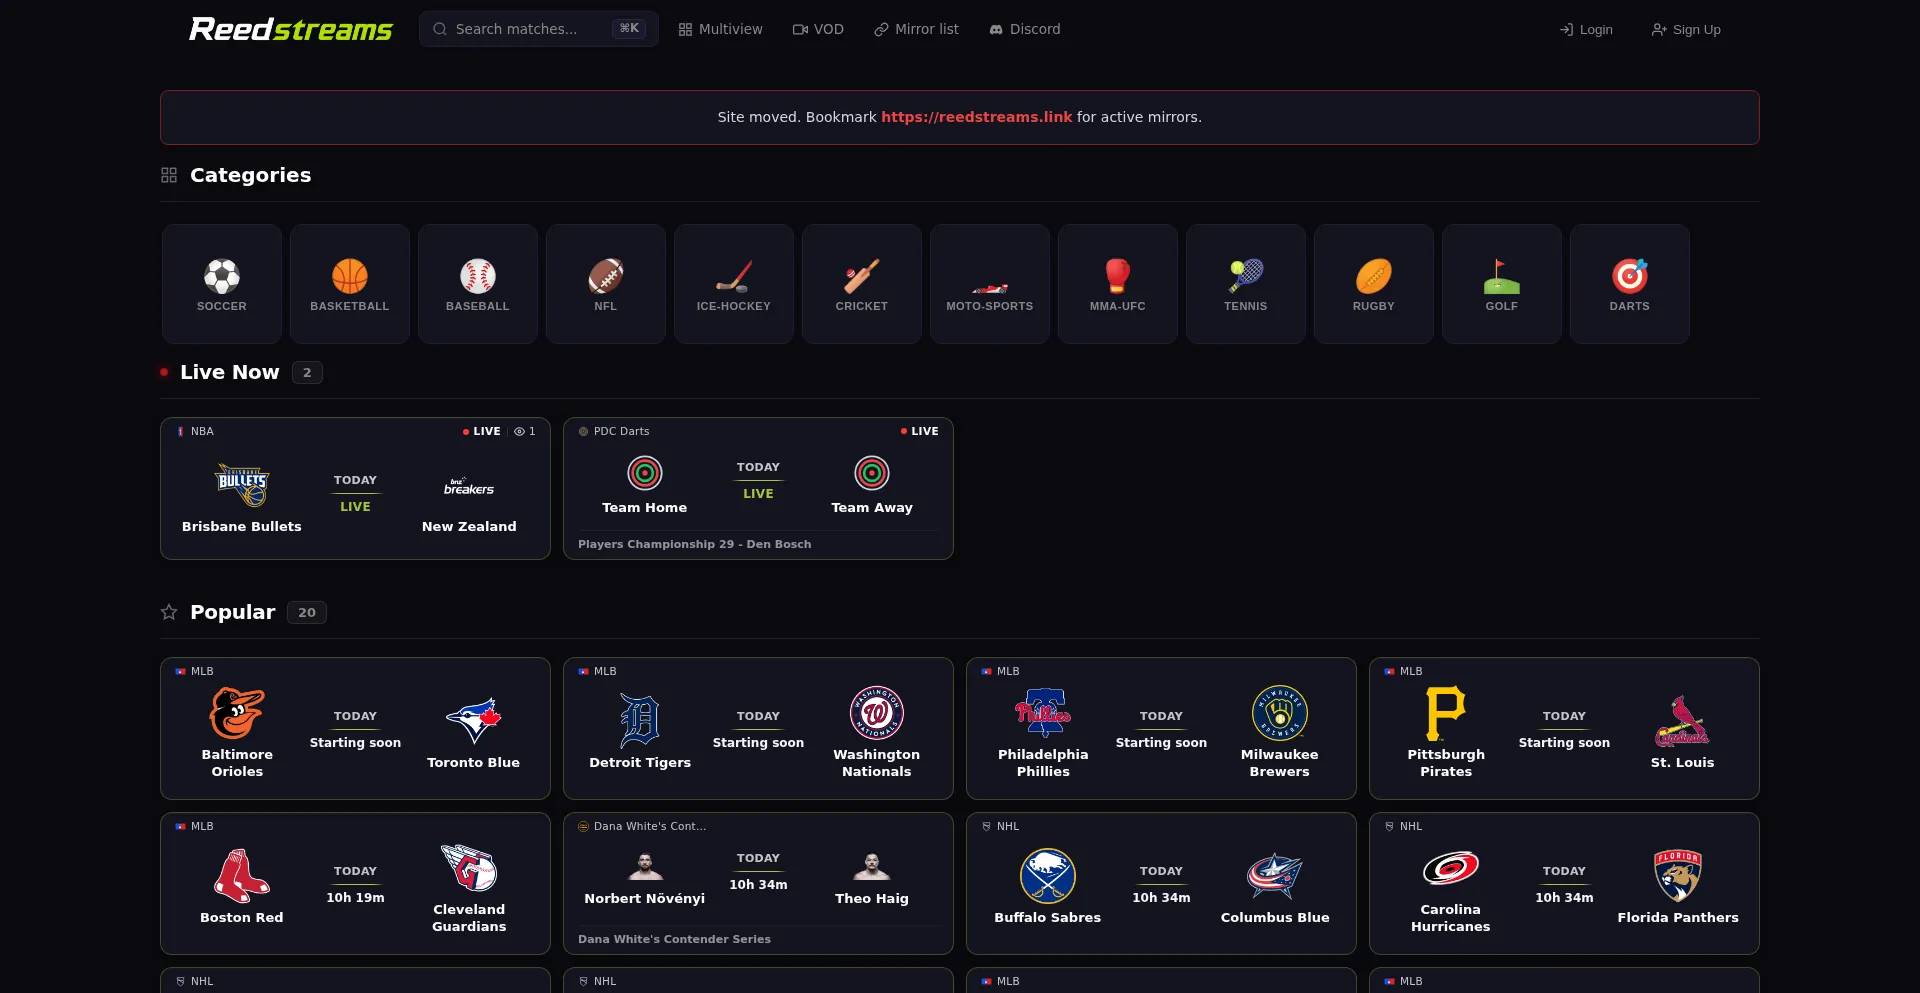Viewport: 1920px width, 993px height.
Task: Open the VOD page
Action: tap(819, 29)
